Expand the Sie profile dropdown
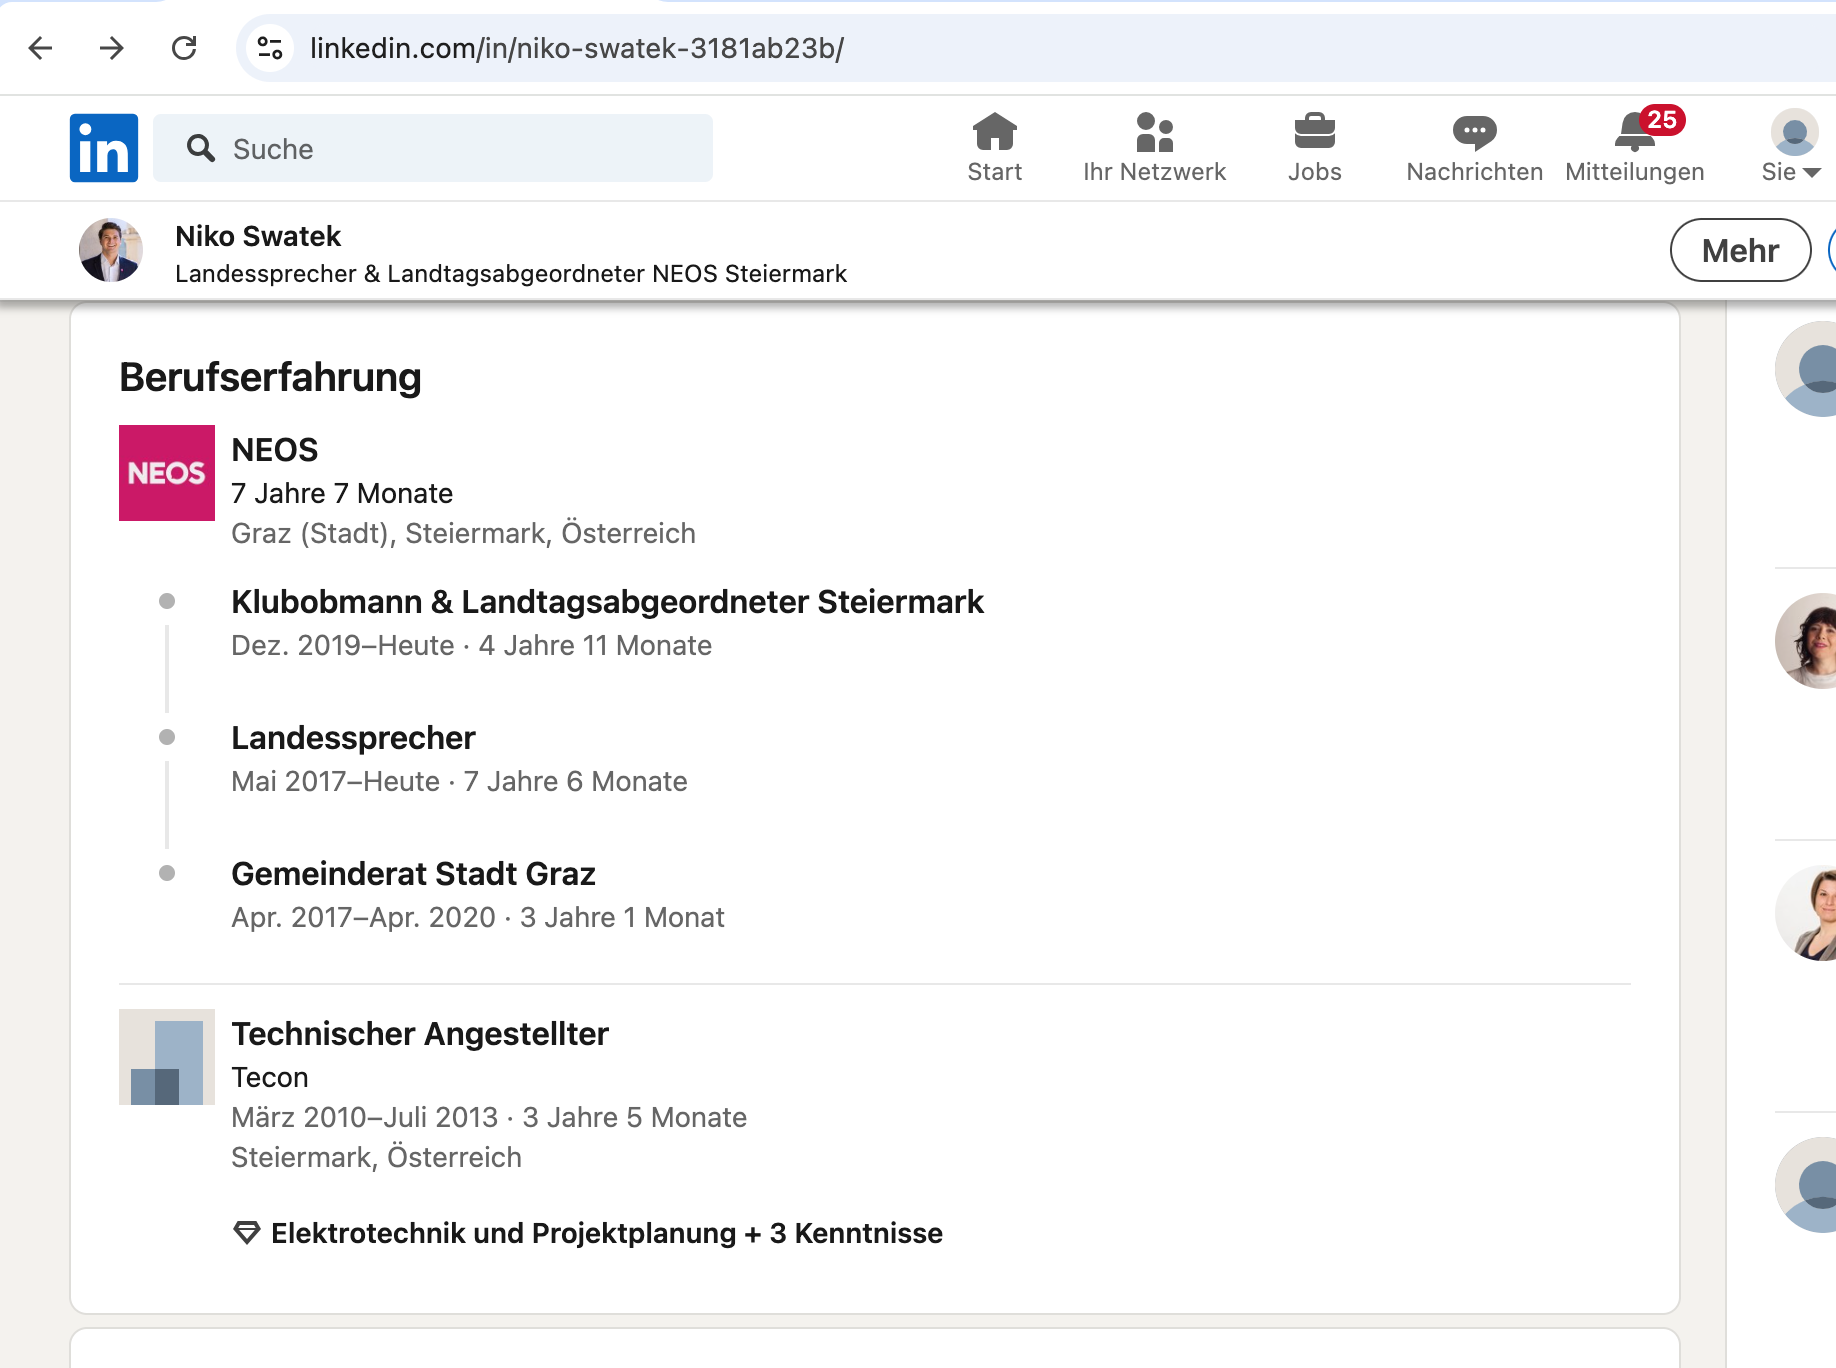The height and width of the screenshot is (1368, 1836). pyautogui.click(x=1792, y=148)
